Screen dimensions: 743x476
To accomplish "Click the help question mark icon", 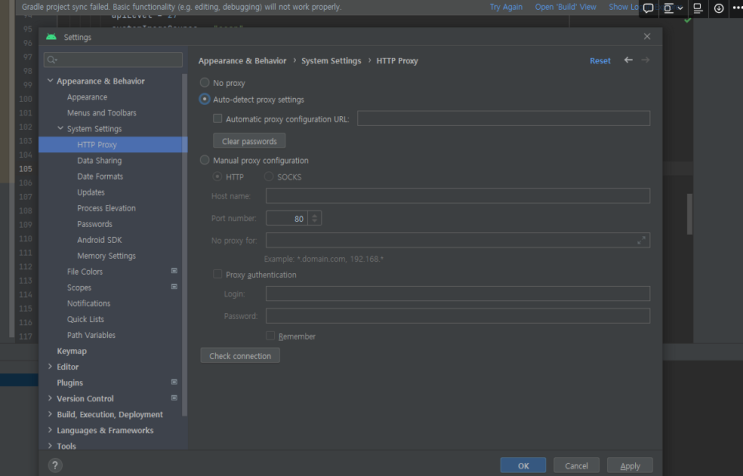I will click(54, 465).
